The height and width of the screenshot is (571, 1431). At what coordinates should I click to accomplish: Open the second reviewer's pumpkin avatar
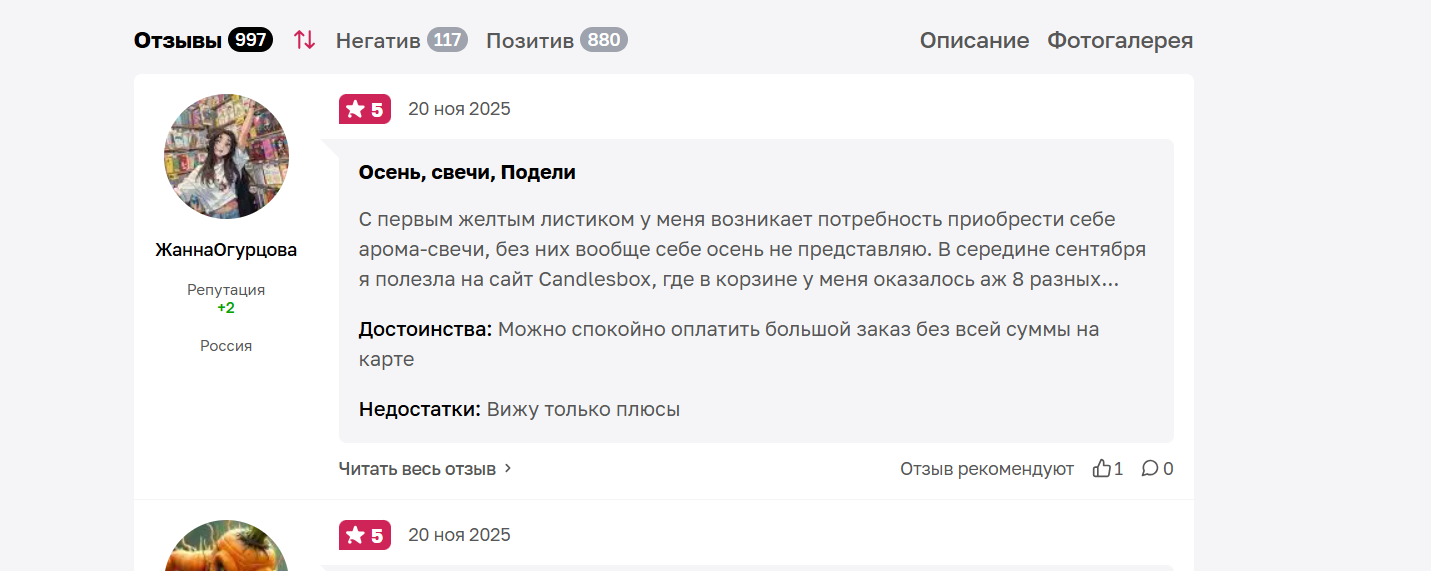click(226, 546)
